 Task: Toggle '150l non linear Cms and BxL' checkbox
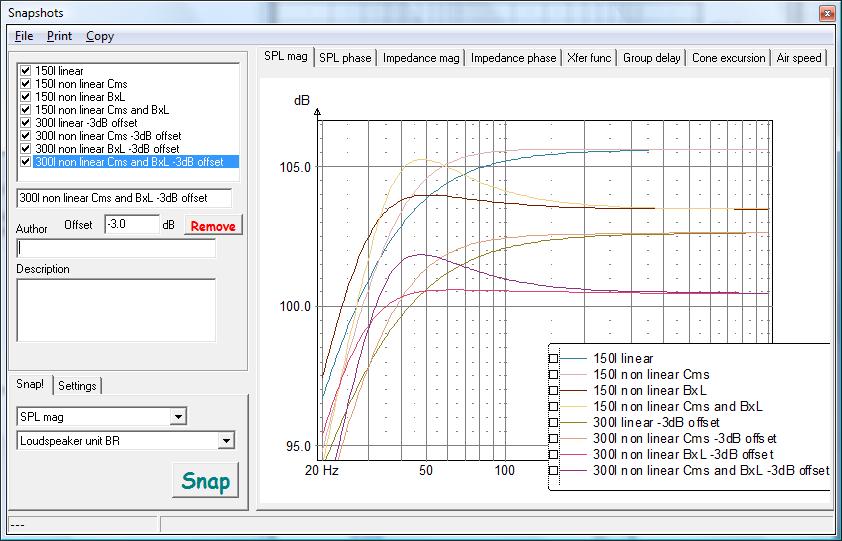click(x=25, y=110)
